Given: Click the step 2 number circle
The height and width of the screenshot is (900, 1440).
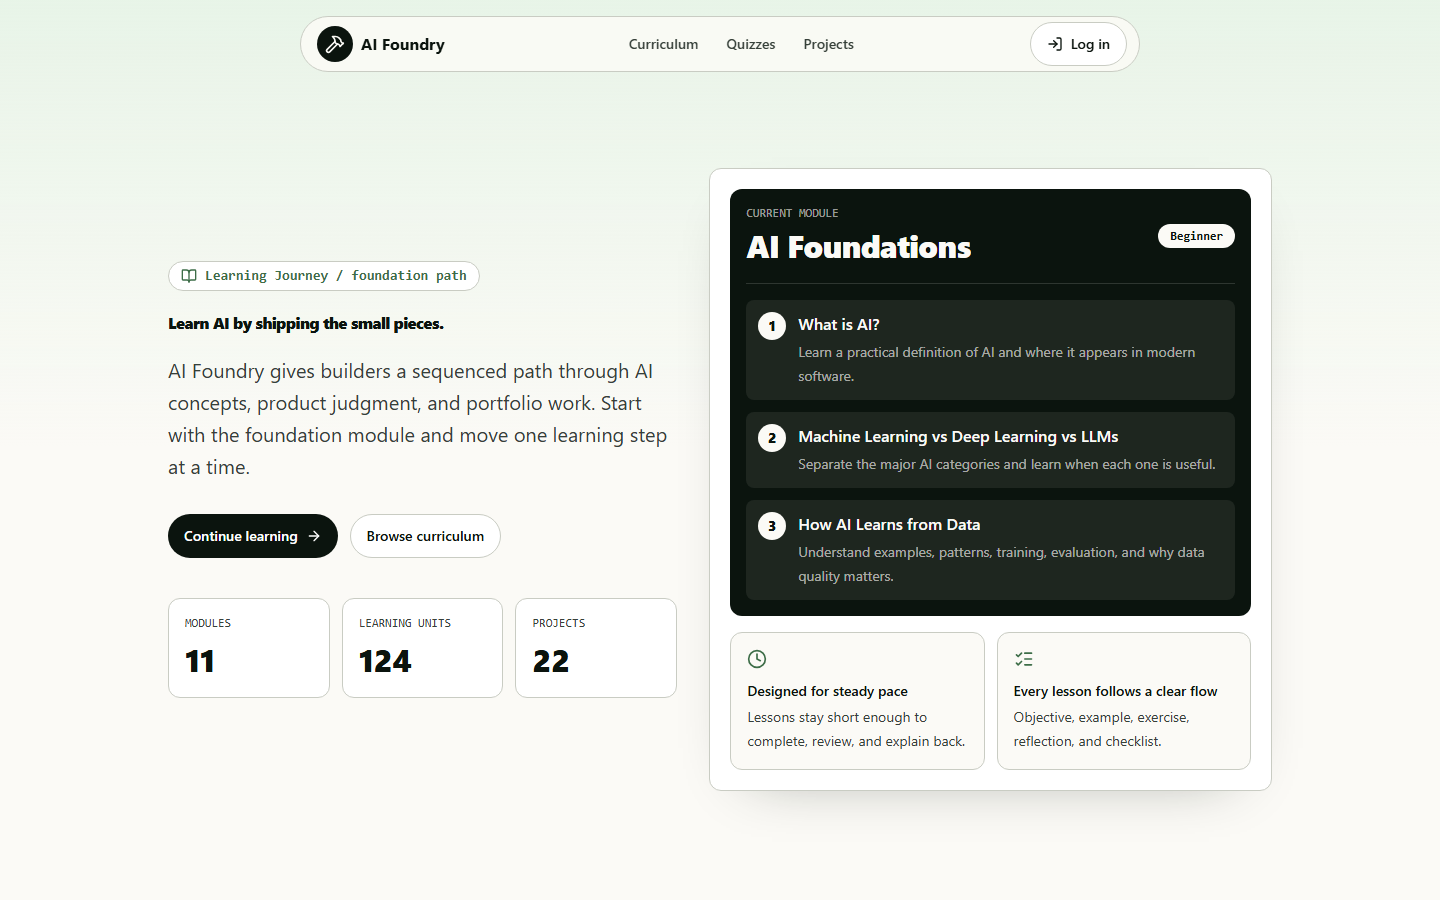Looking at the screenshot, I should [772, 438].
